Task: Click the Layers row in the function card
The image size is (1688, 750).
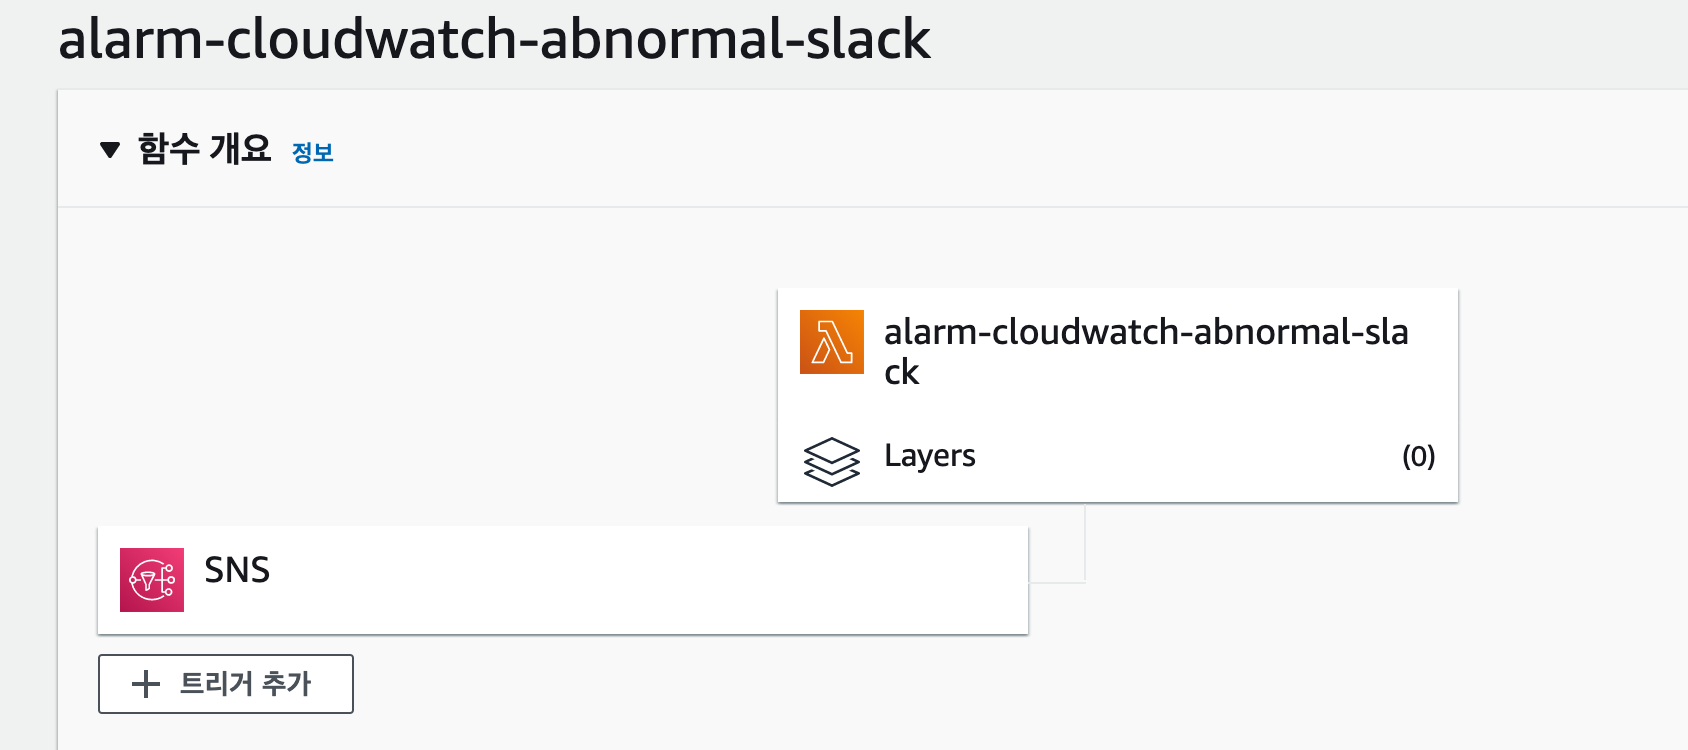Action: pyautogui.click(x=1118, y=457)
